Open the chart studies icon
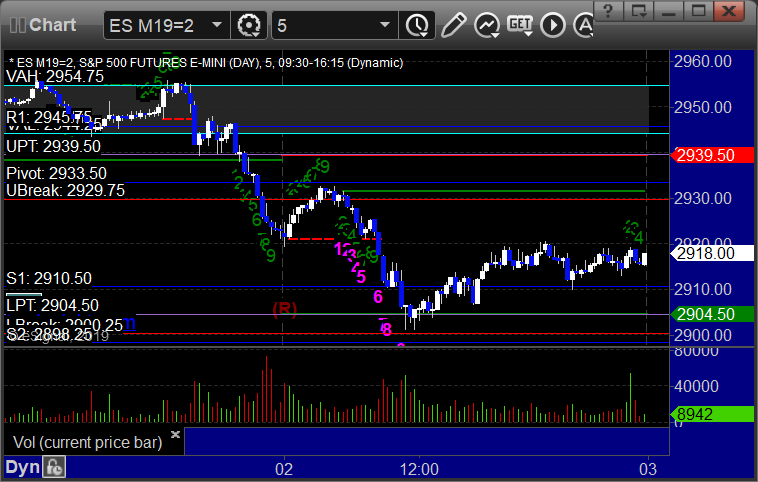 coord(487,25)
